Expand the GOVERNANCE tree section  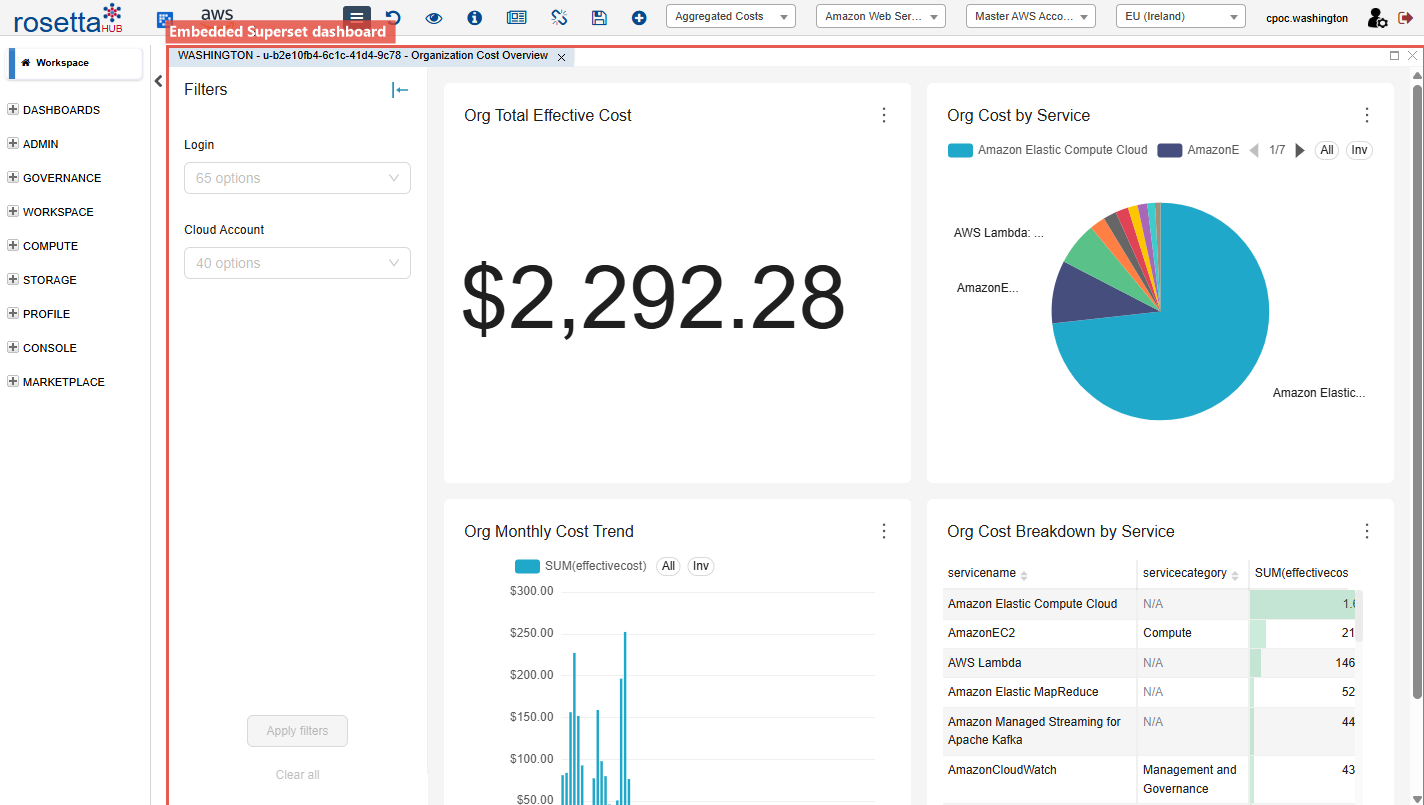(13, 178)
